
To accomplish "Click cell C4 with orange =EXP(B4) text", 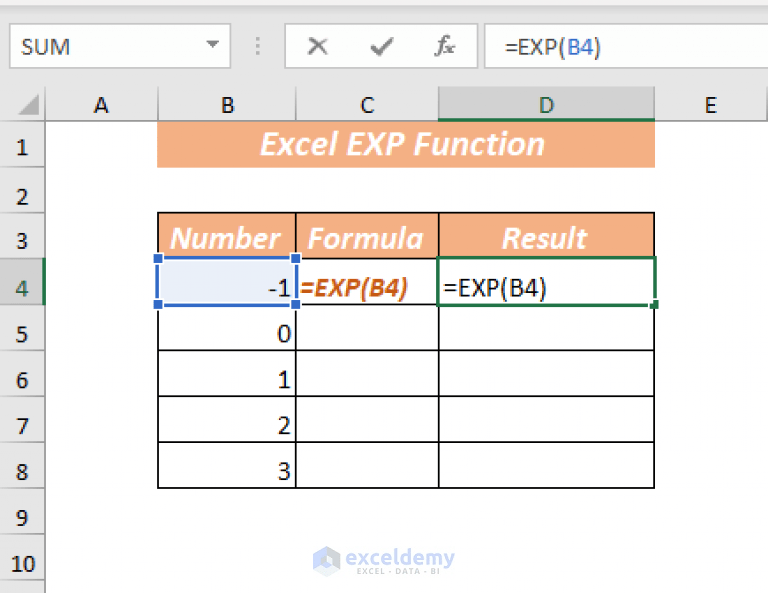I will (x=367, y=282).
